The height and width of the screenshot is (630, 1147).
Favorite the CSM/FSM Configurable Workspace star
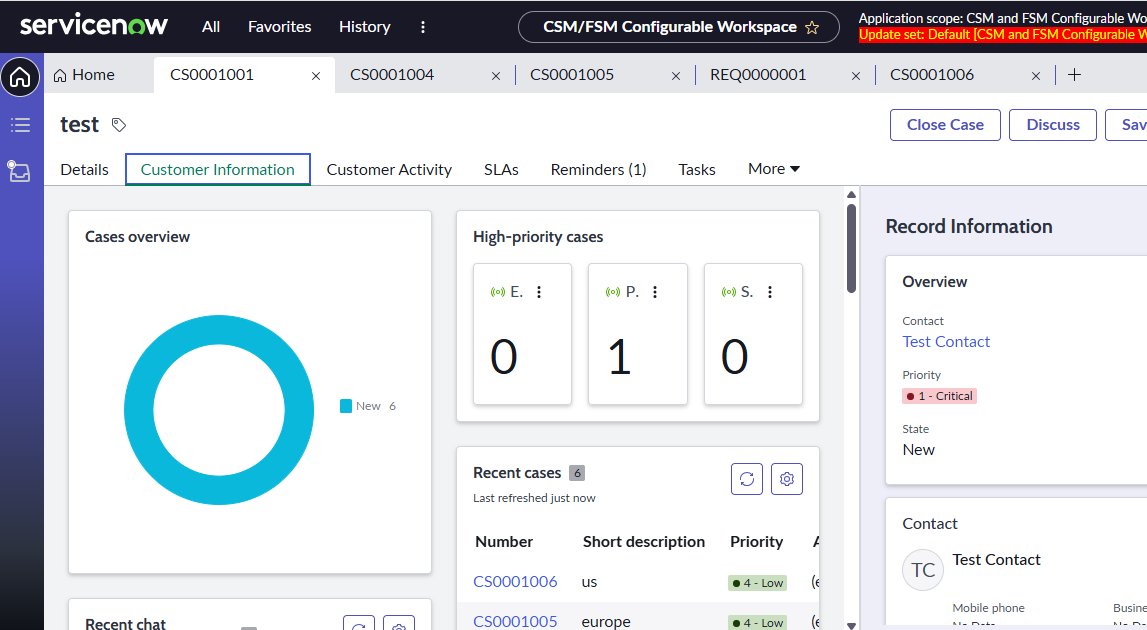pos(812,27)
